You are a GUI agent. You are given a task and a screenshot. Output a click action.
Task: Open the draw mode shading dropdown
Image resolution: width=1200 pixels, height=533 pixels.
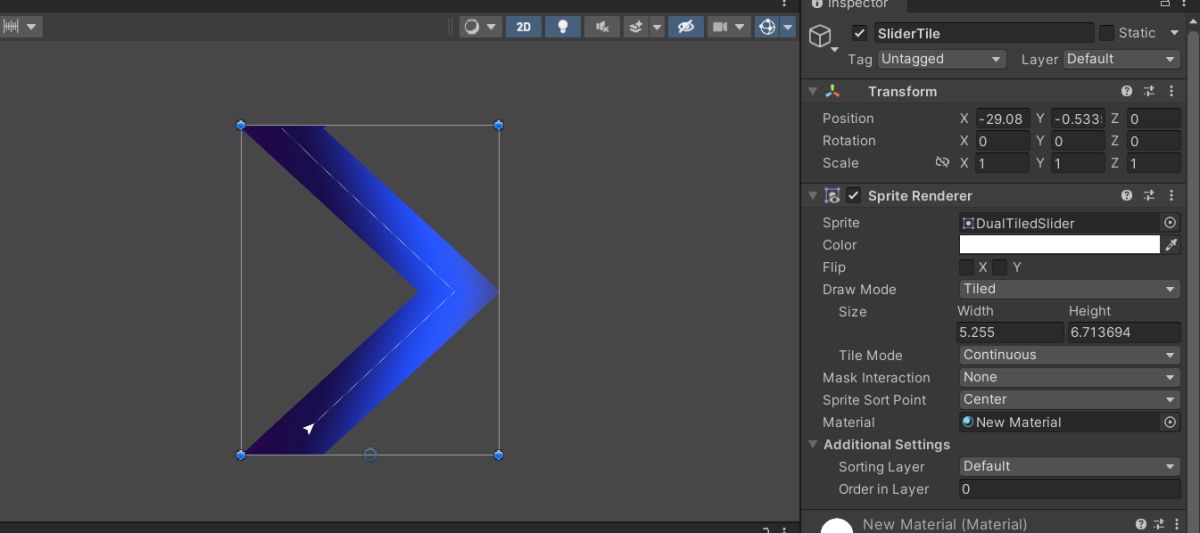coord(480,27)
